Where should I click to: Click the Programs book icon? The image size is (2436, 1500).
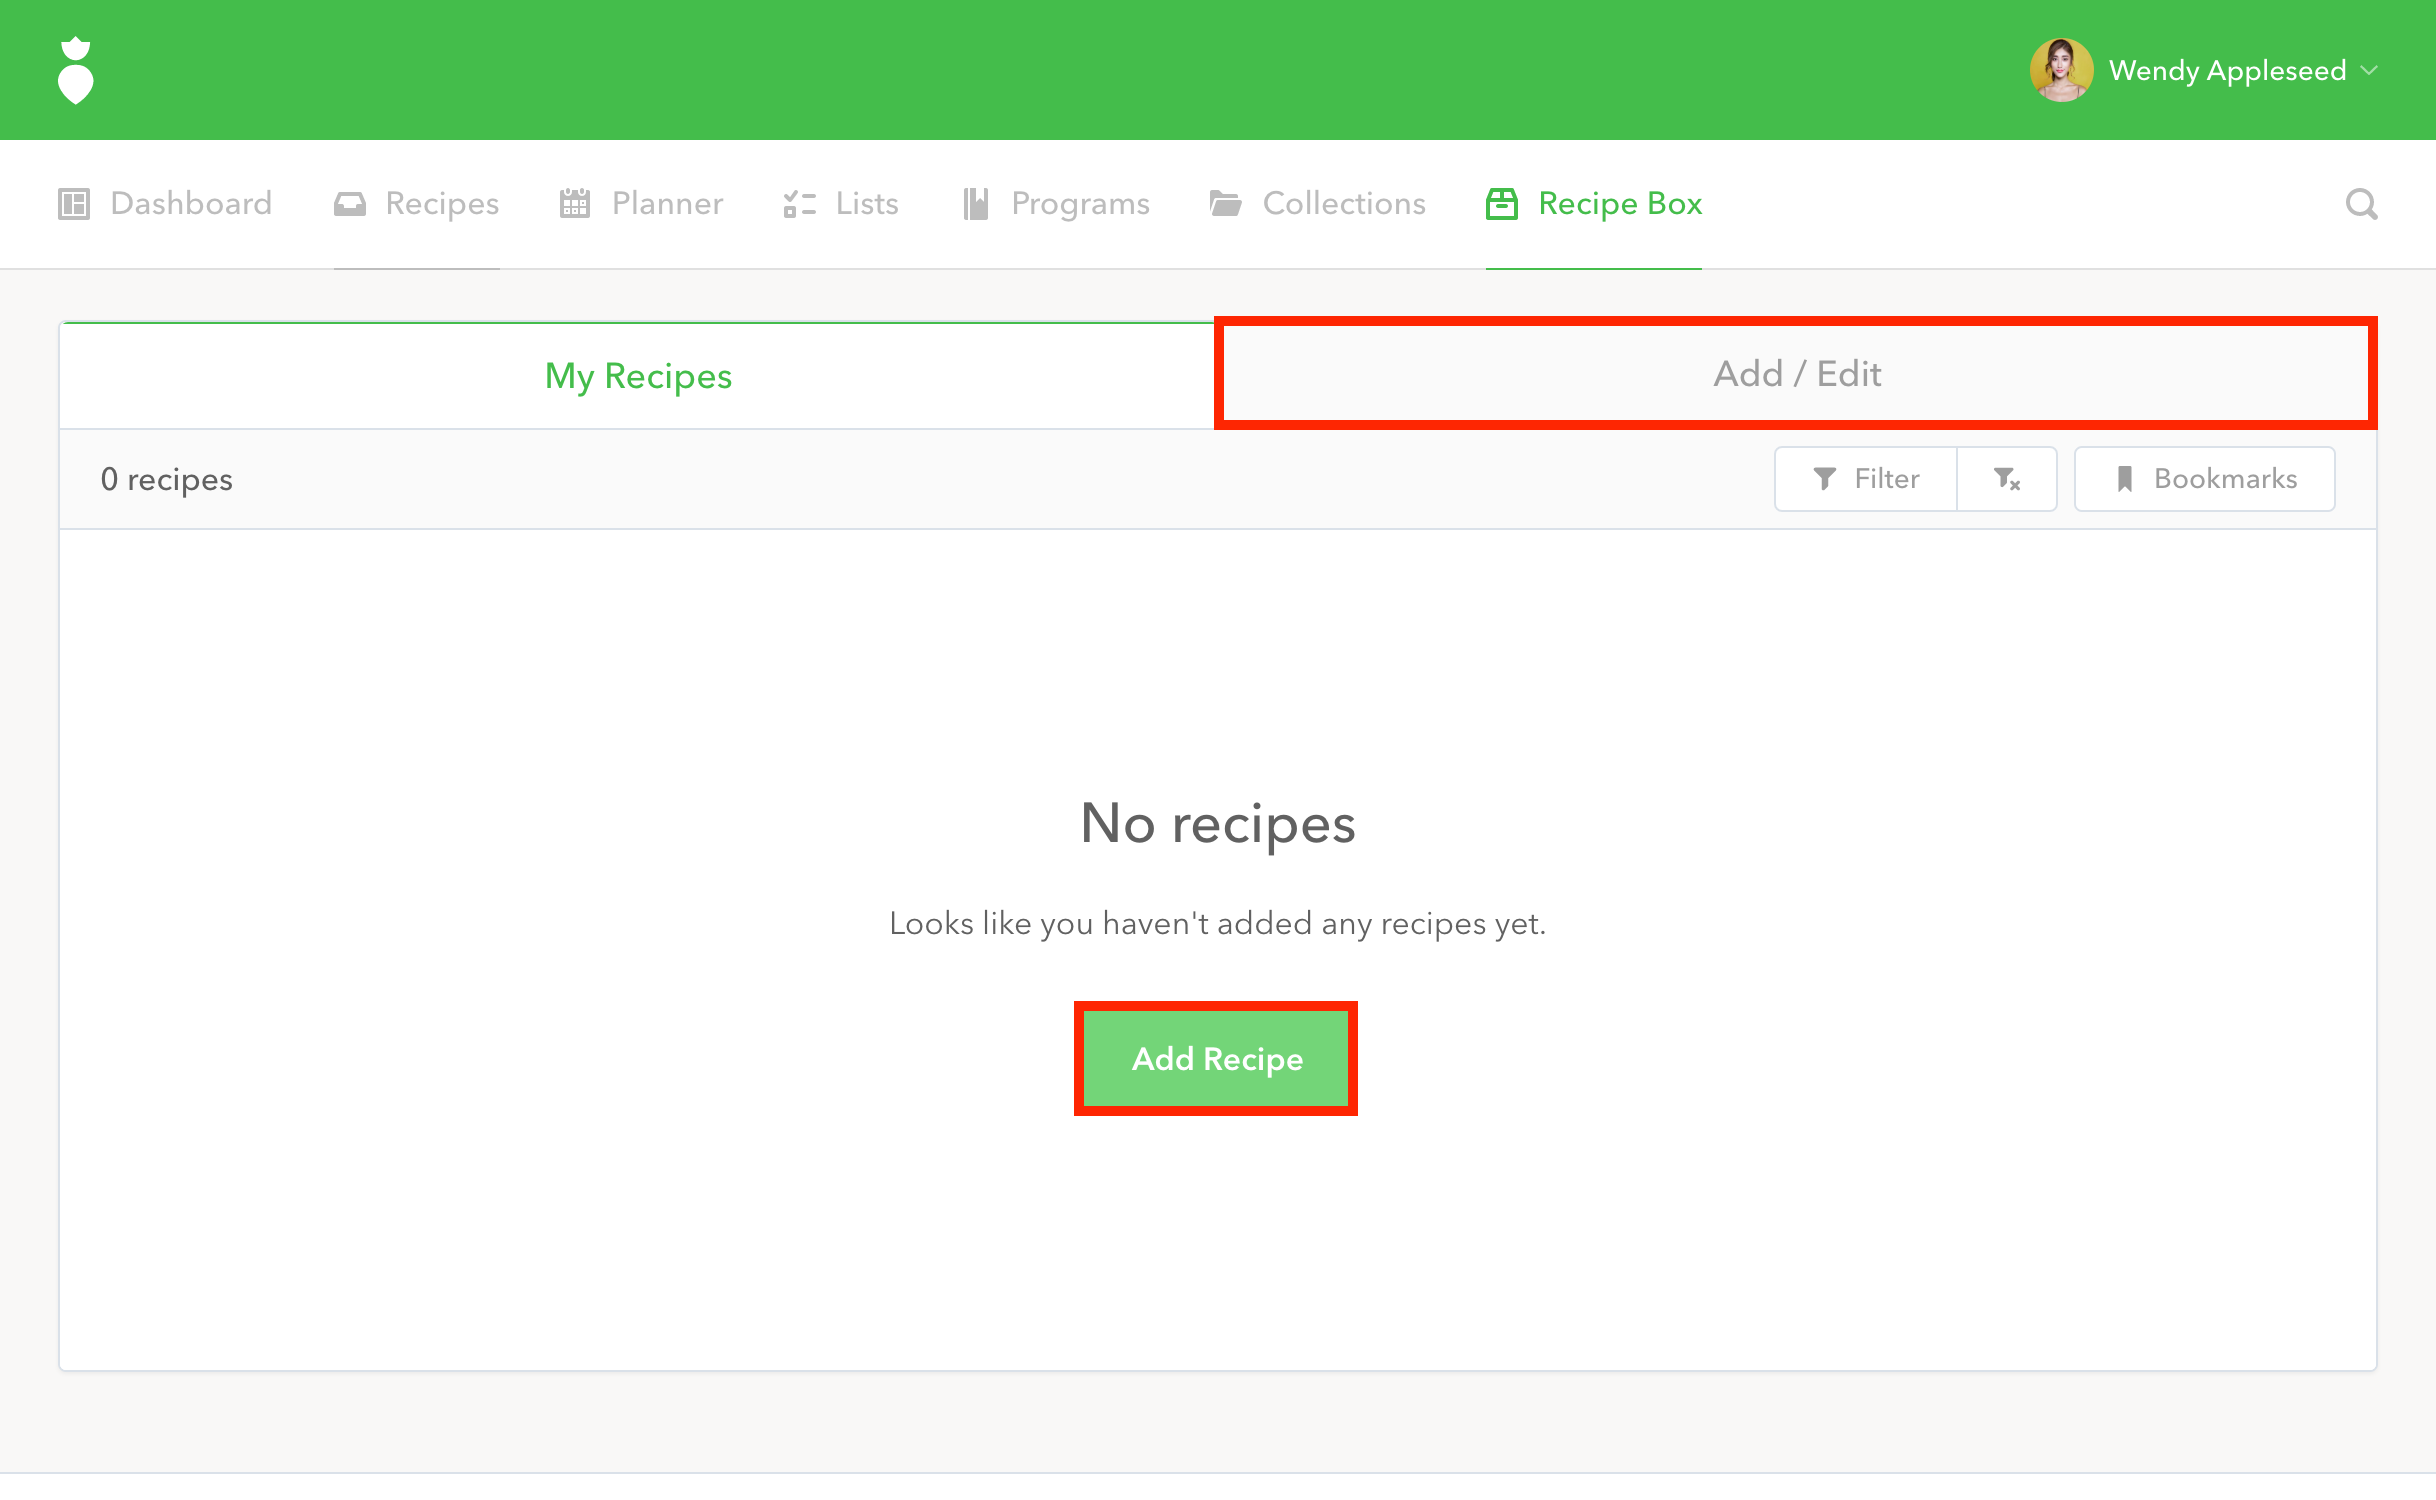click(x=975, y=204)
